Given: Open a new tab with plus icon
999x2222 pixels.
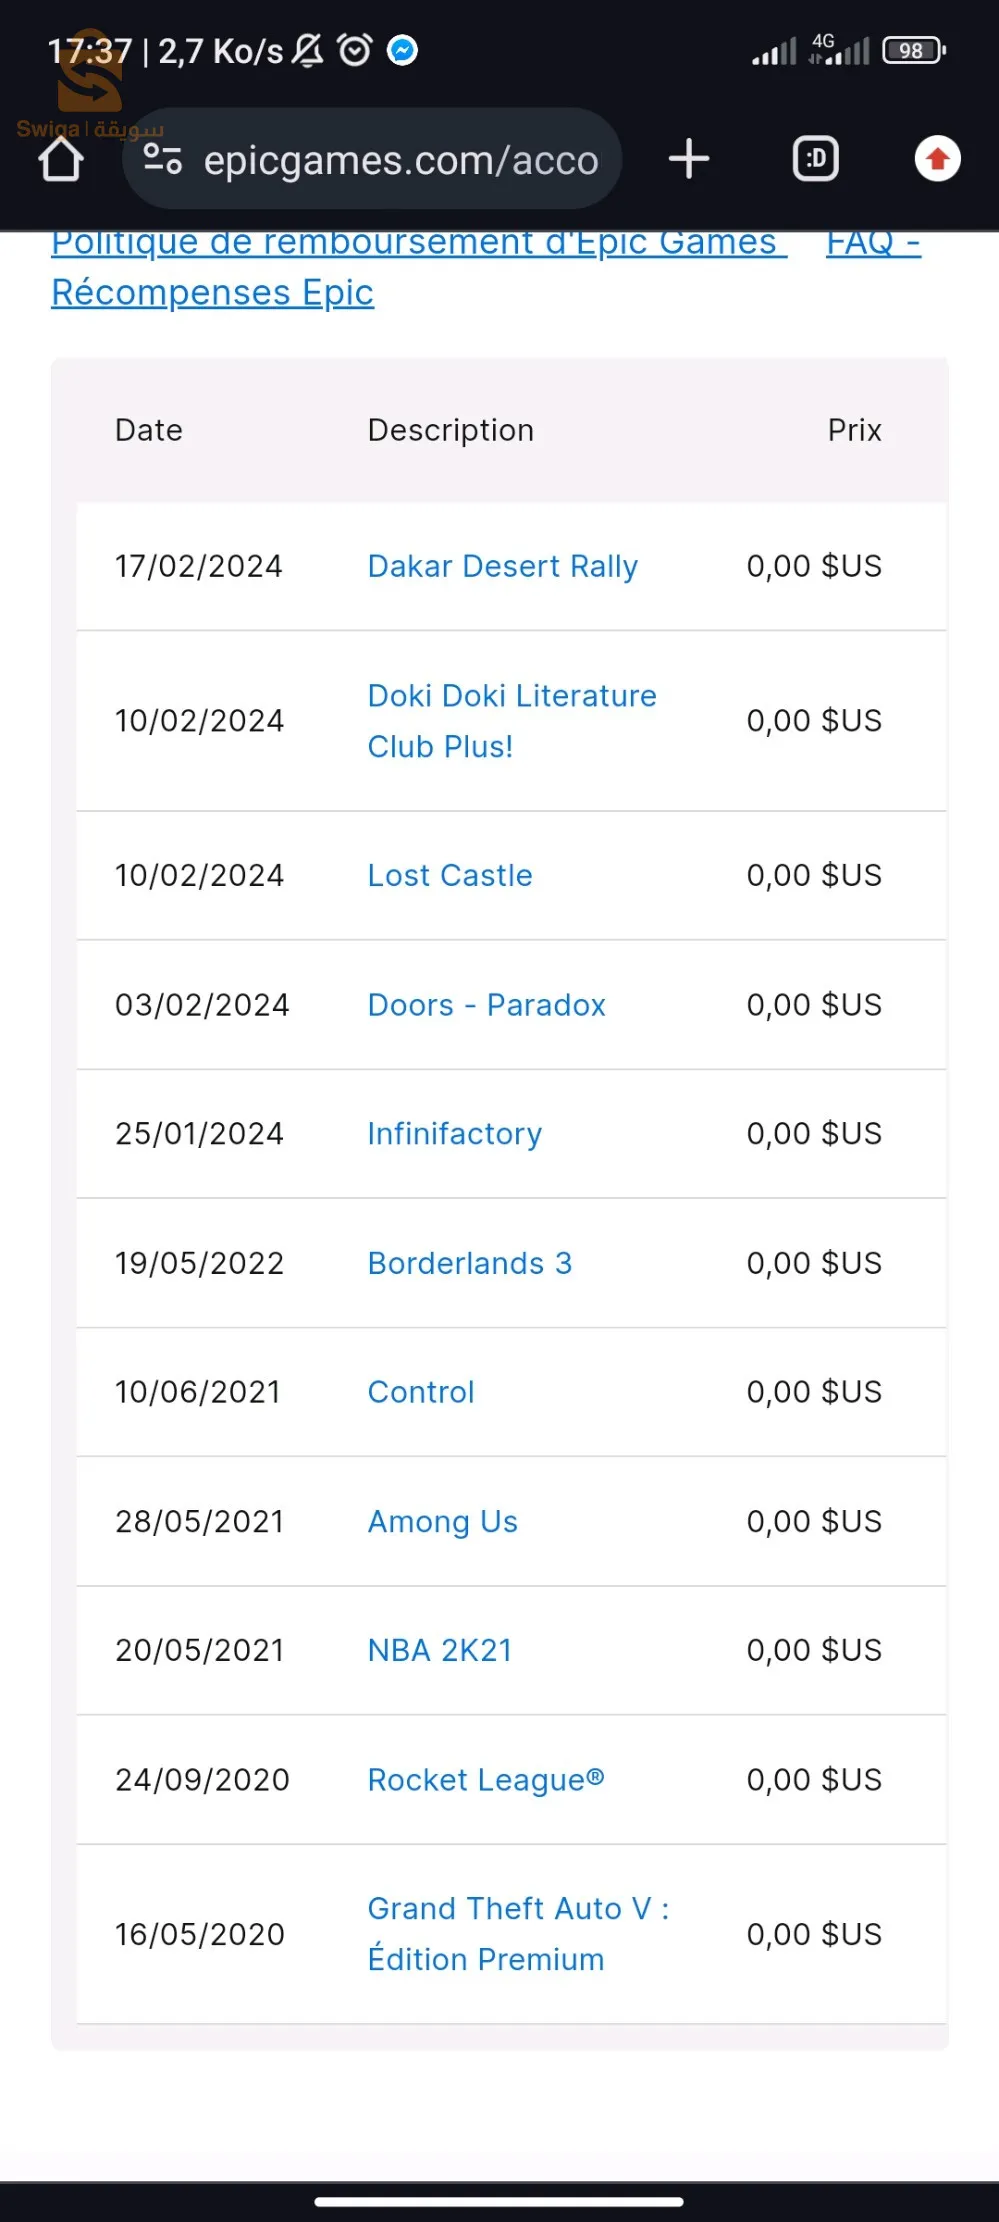Looking at the screenshot, I should pos(689,159).
